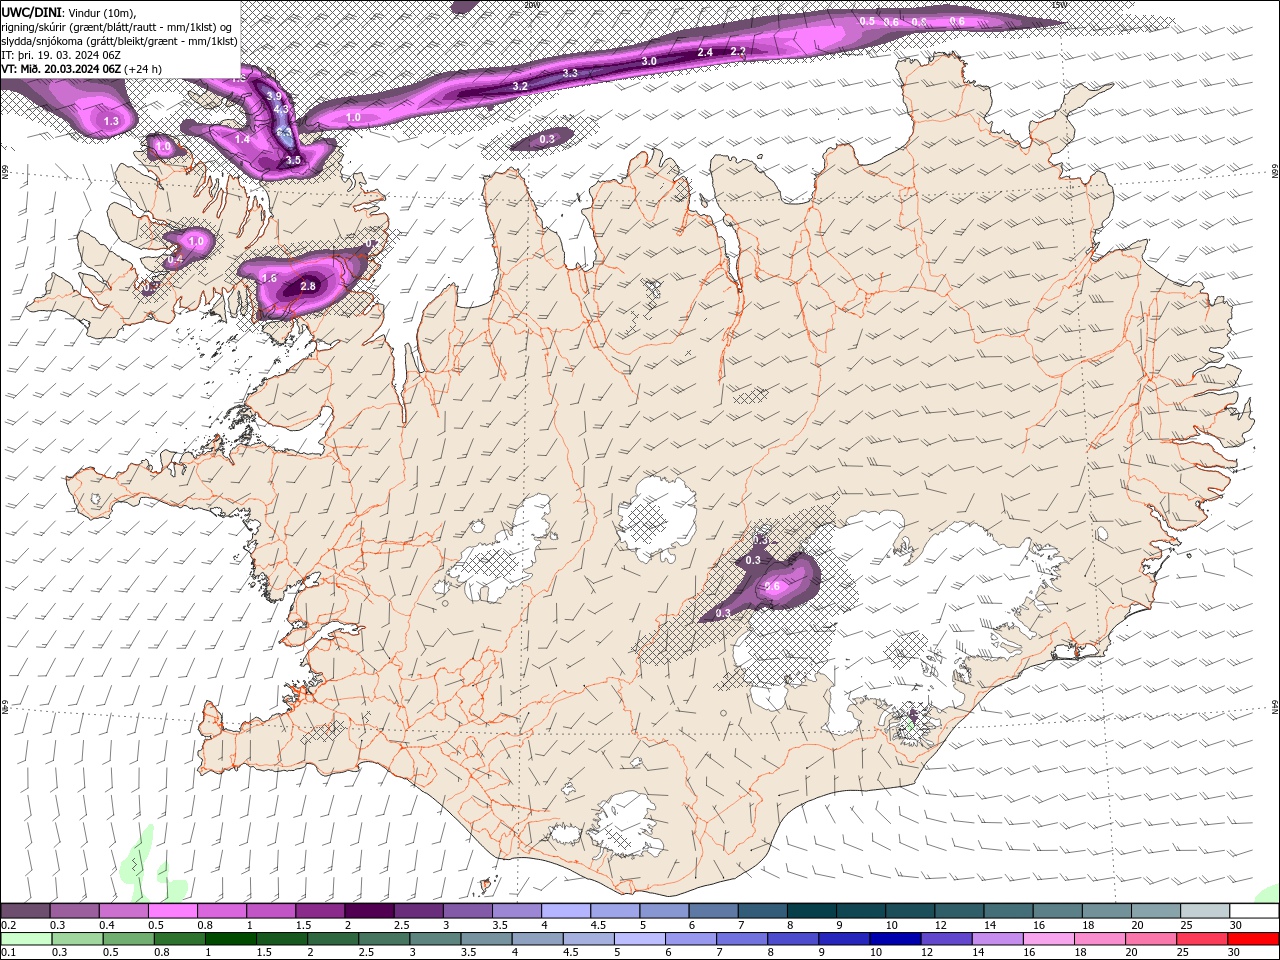The image size is (1280, 960).
Task: Click the 0.1 label on the lower color scale
Action: coord(8,952)
